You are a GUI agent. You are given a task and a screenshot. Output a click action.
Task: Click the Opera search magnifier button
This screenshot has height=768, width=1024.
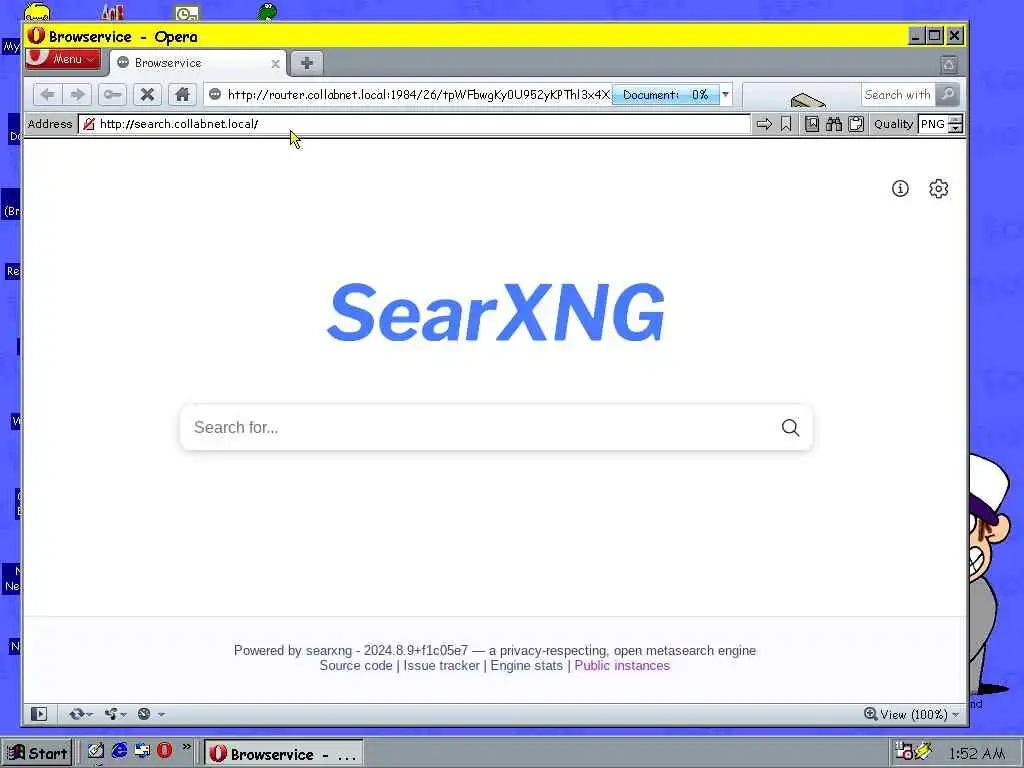pyautogui.click(x=947, y=95)
